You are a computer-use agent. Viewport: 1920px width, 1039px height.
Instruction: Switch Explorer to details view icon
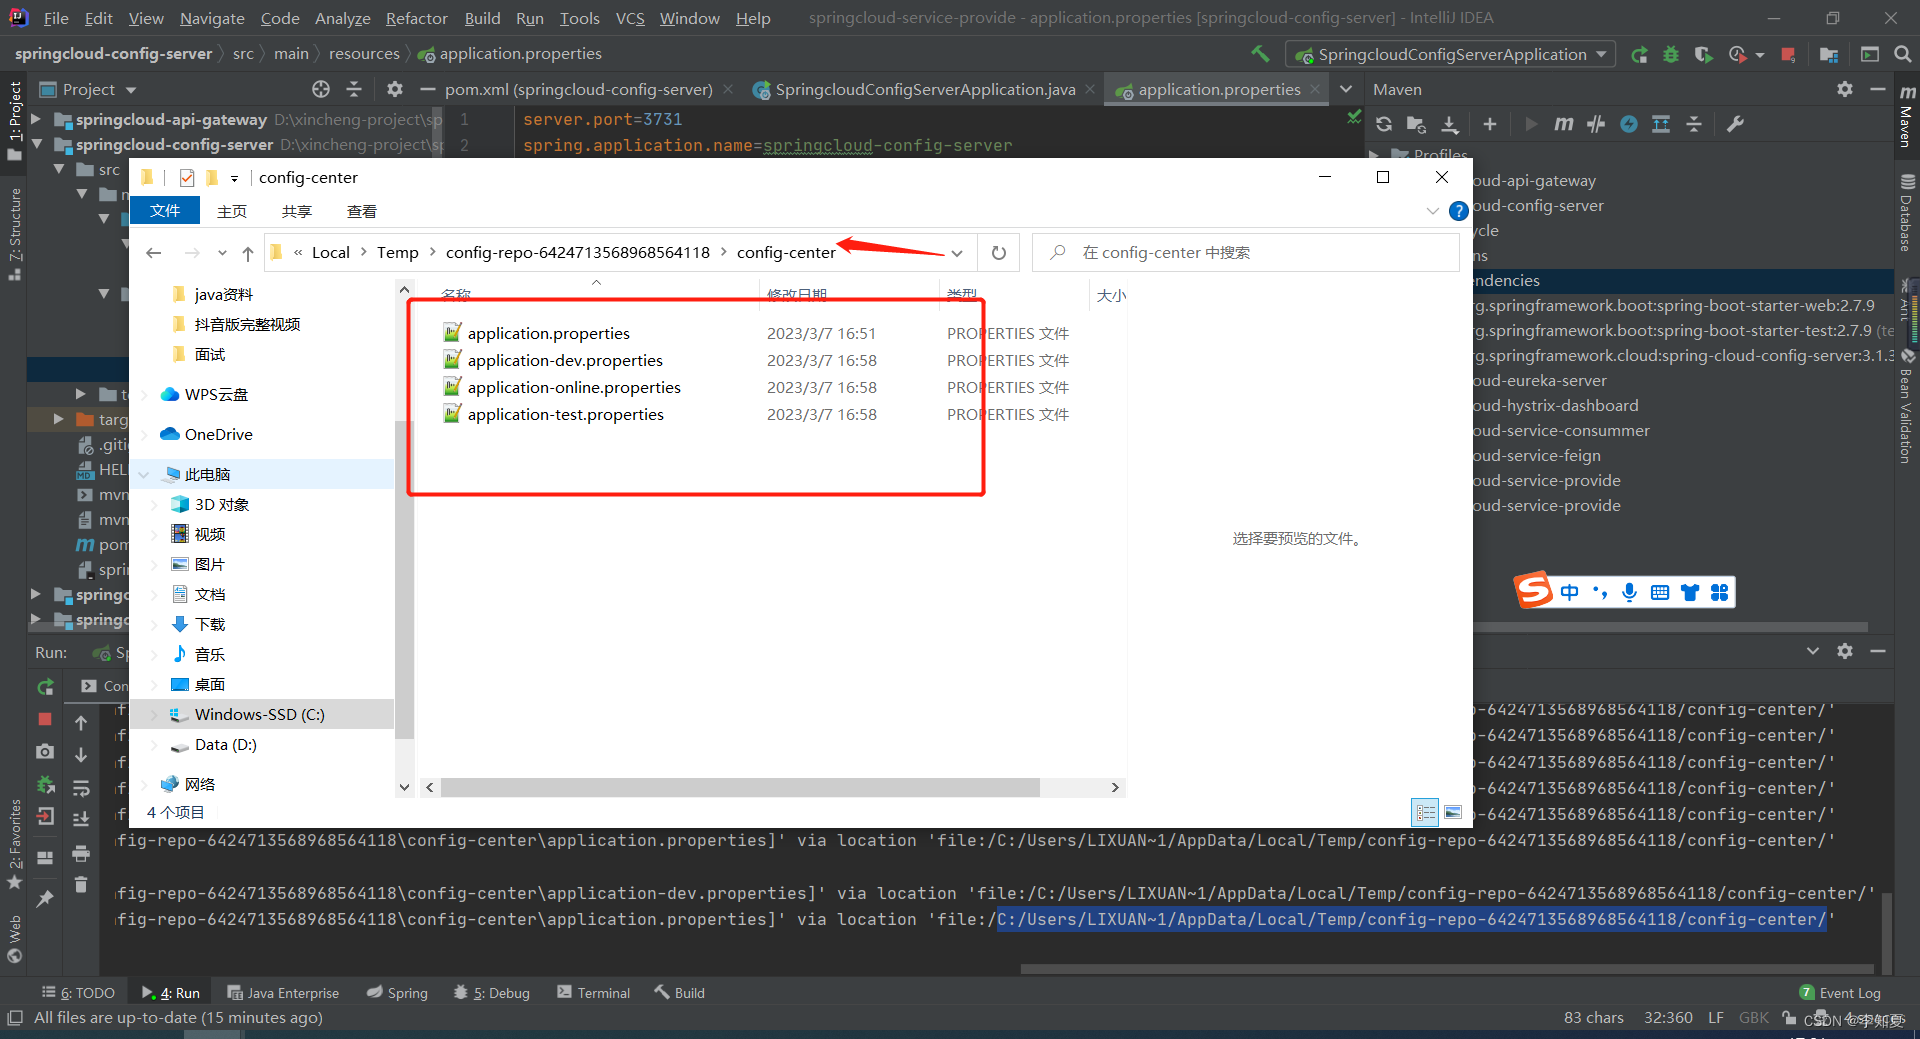coord(1425,812)
